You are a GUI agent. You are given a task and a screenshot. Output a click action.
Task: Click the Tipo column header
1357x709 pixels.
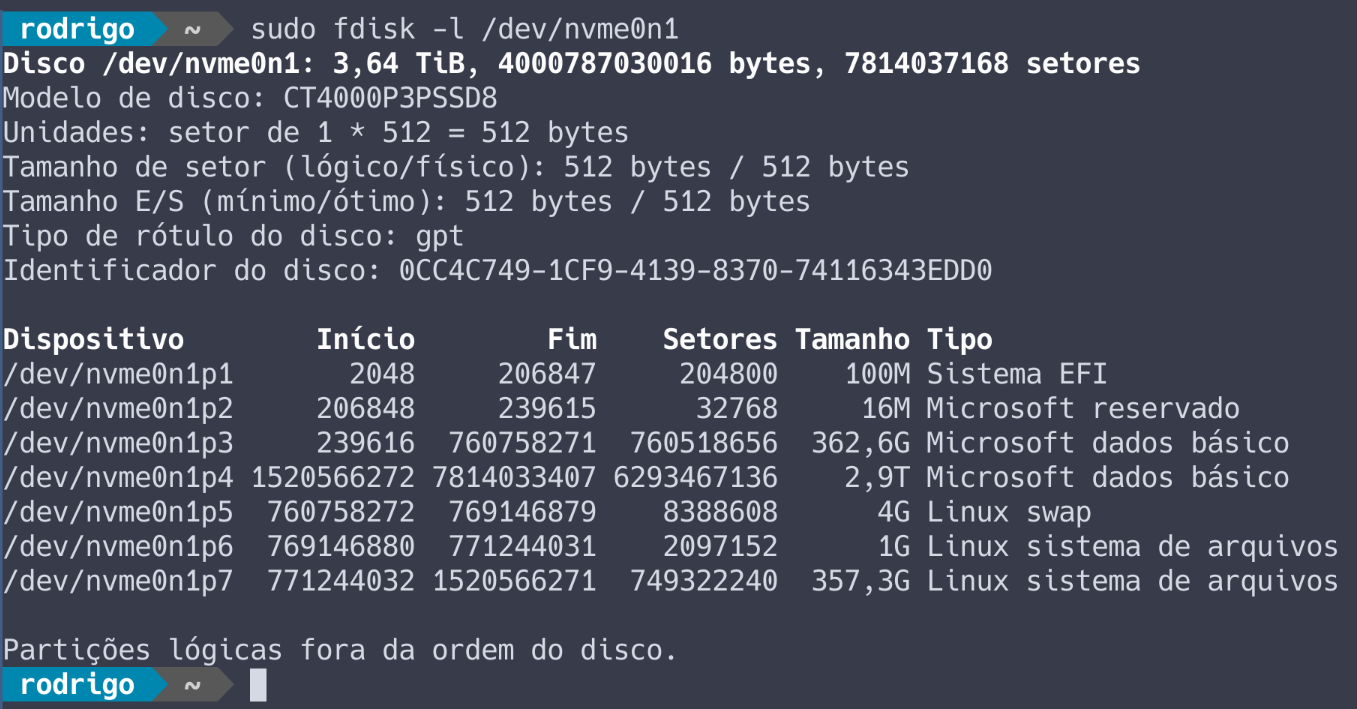coord(959,339)
